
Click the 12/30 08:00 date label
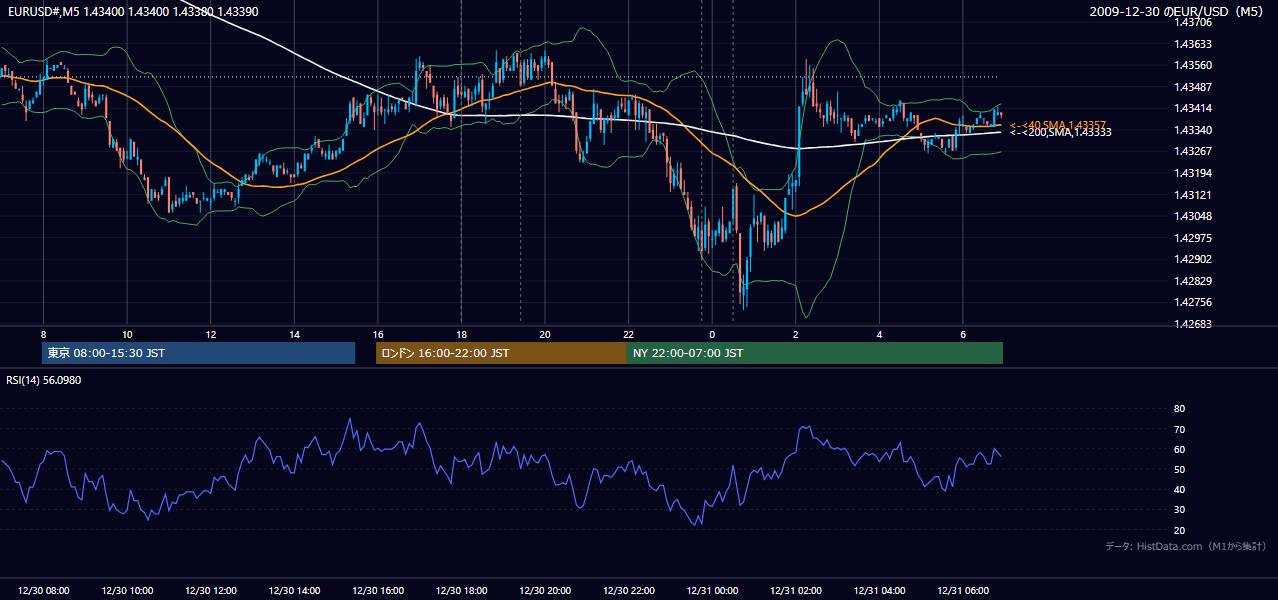click(x=44, y=591)
